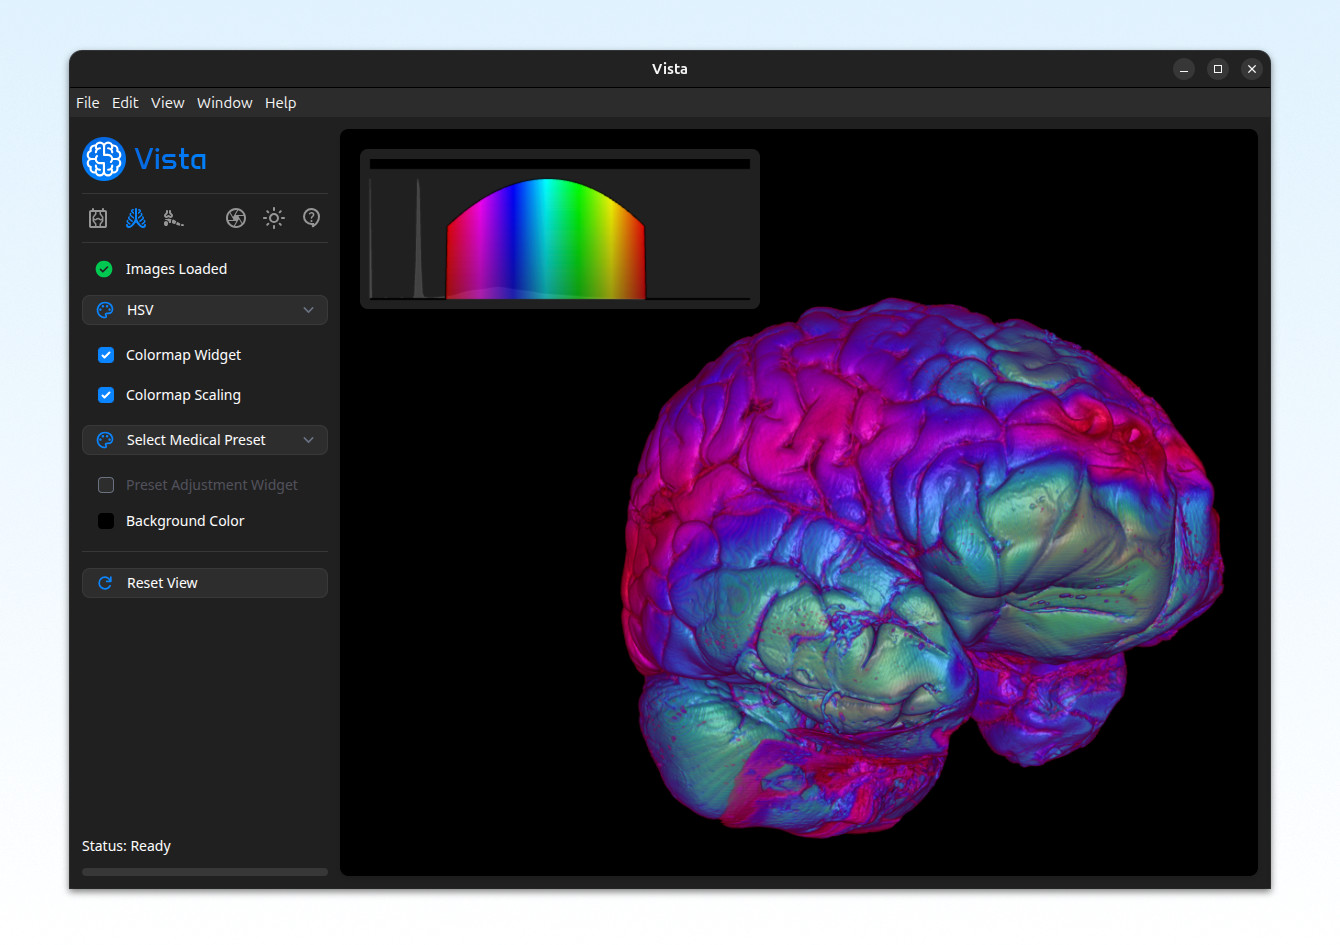
Task: Open the View menu
Action: 167,103
